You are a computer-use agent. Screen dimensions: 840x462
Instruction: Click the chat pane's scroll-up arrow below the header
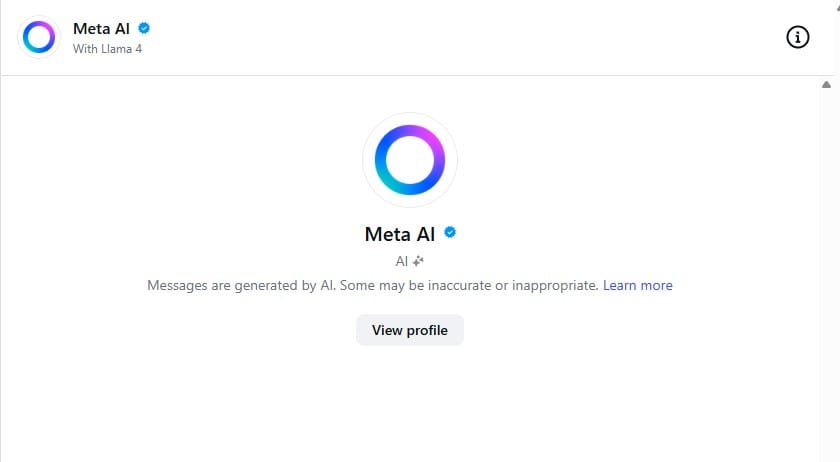click(x=826, y=85)
